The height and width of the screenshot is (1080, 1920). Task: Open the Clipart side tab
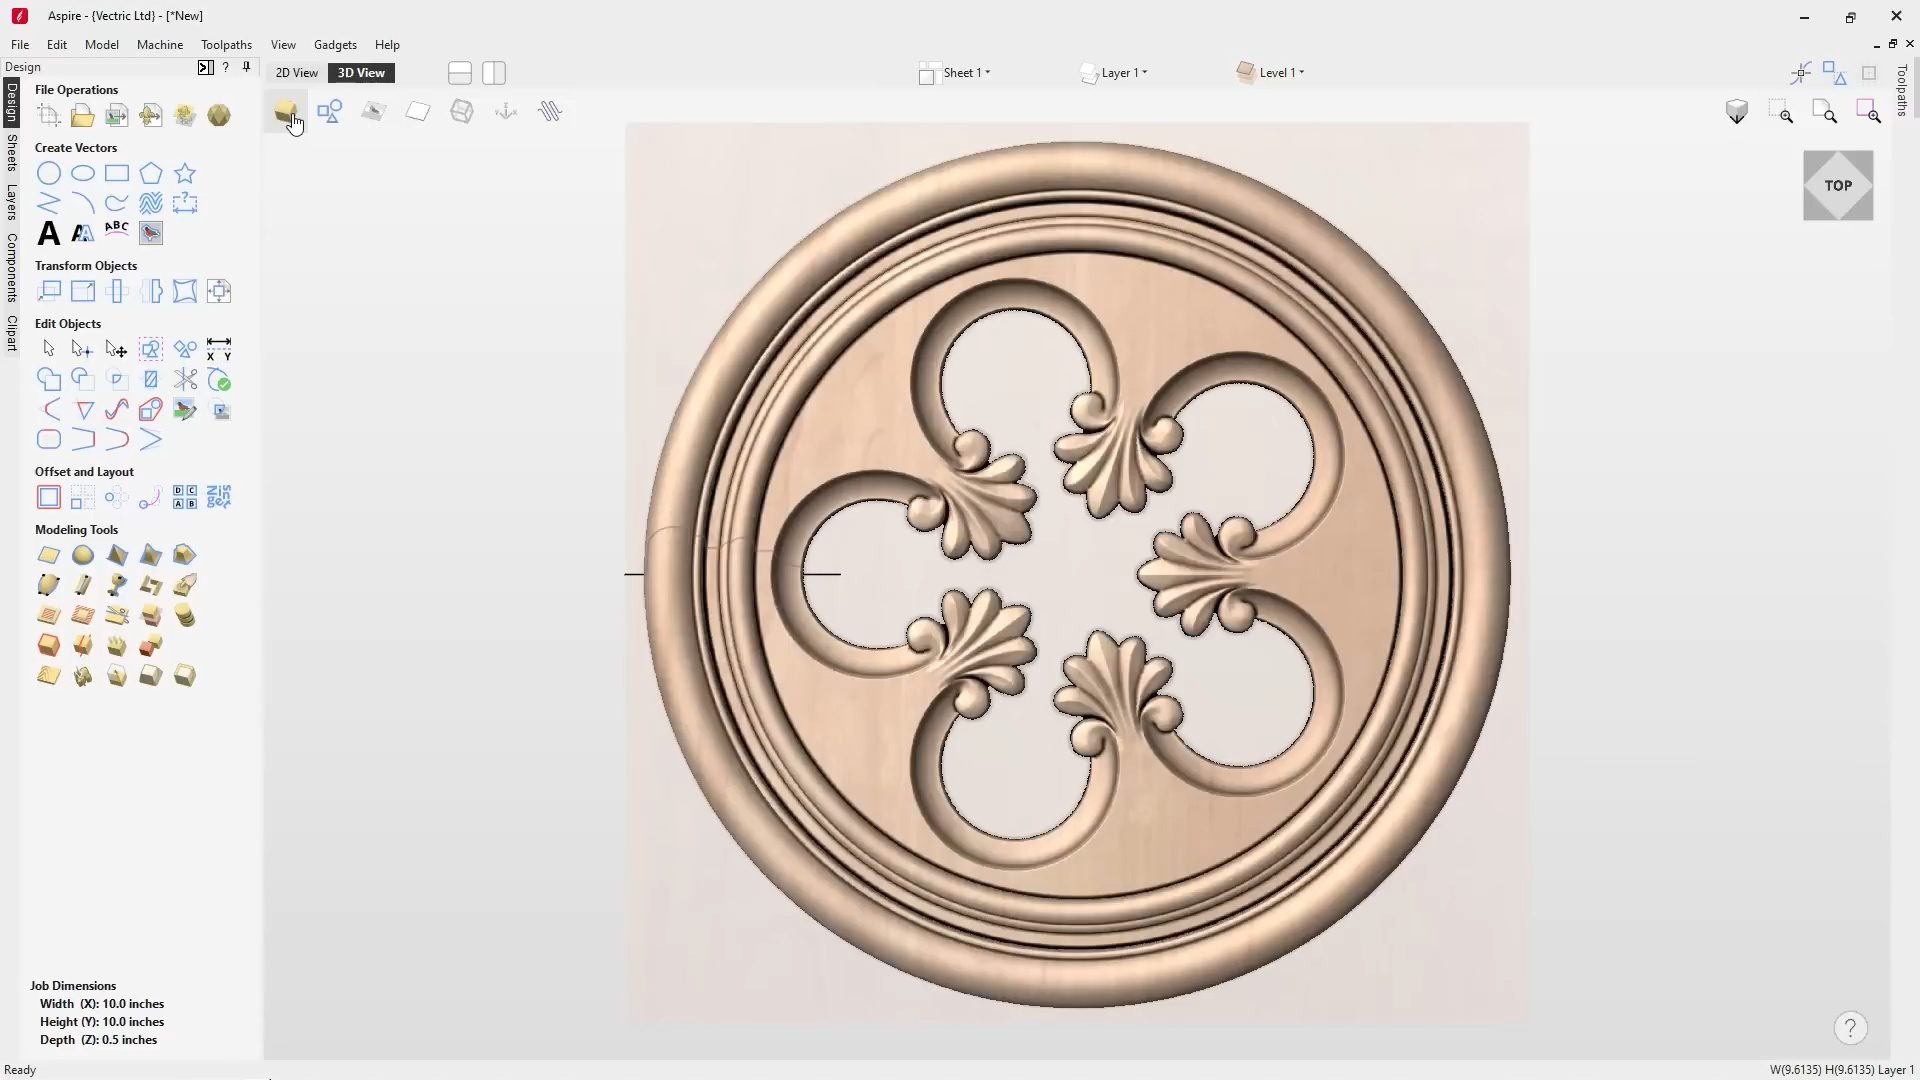click(11, 333)
